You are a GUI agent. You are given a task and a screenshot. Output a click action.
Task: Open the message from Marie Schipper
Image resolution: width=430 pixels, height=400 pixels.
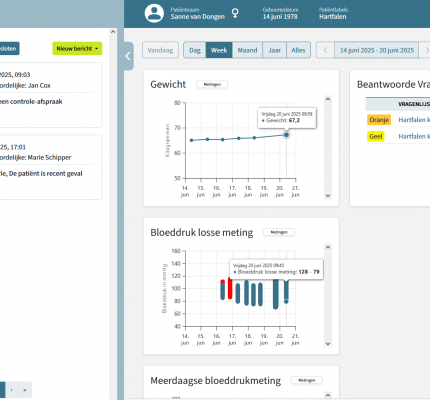coord(51,167)
